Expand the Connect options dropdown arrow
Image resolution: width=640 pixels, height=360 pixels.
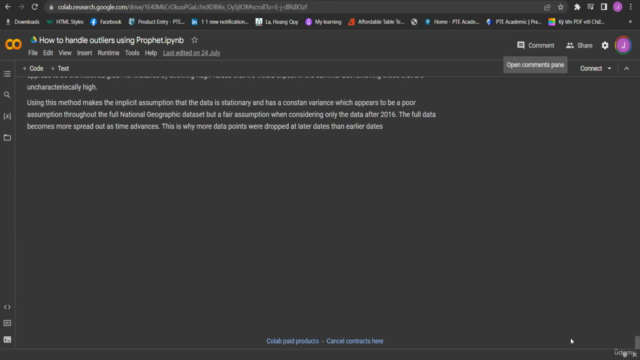point(609,69)
